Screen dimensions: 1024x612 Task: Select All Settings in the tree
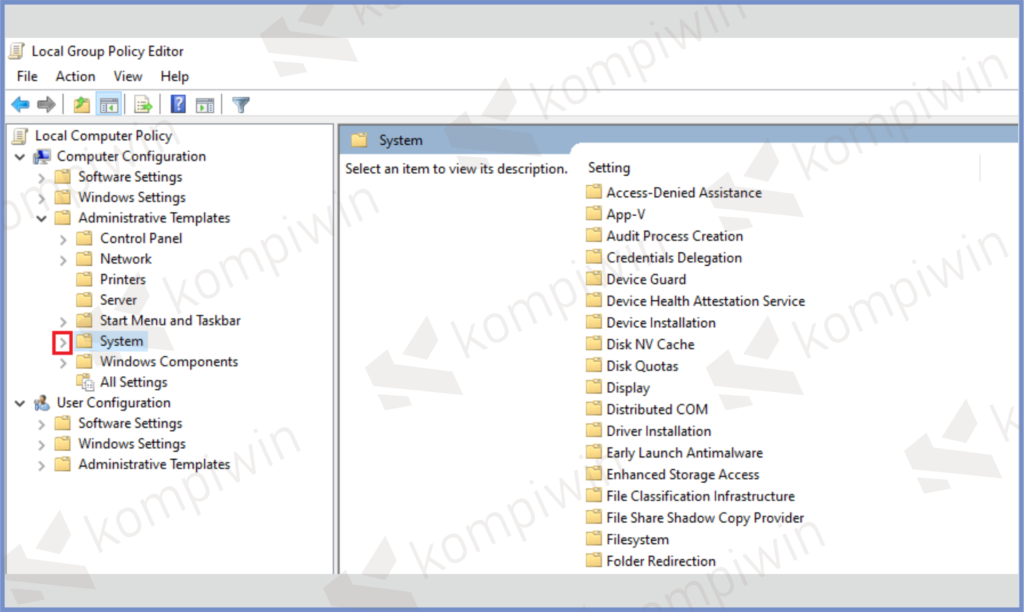click(133, 382)
